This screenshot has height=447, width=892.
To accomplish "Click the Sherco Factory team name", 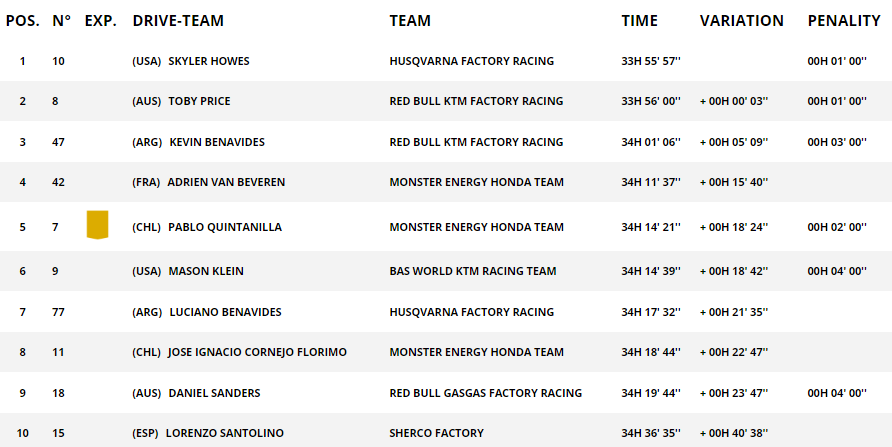I will (436, 433).
